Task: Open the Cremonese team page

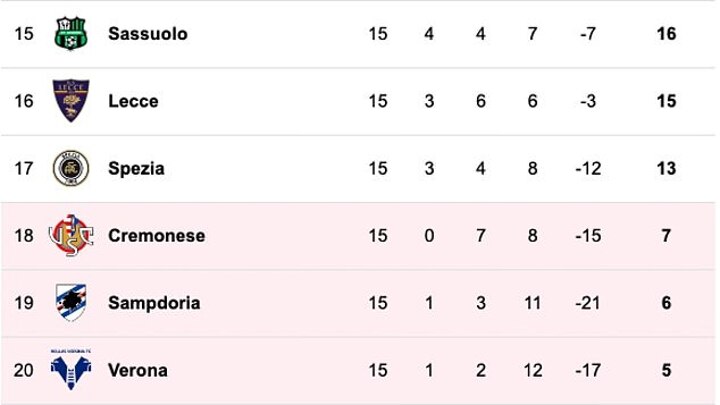Action: point(156,236)
